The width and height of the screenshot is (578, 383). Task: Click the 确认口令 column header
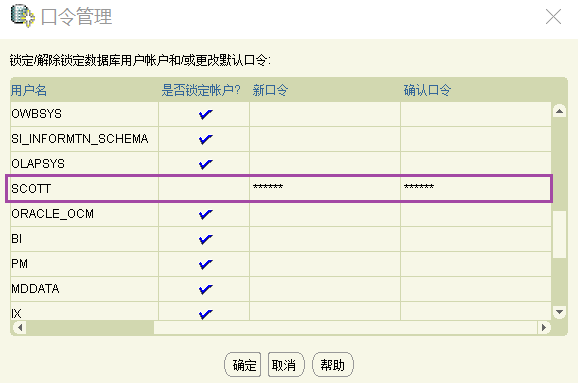[427, 90]
